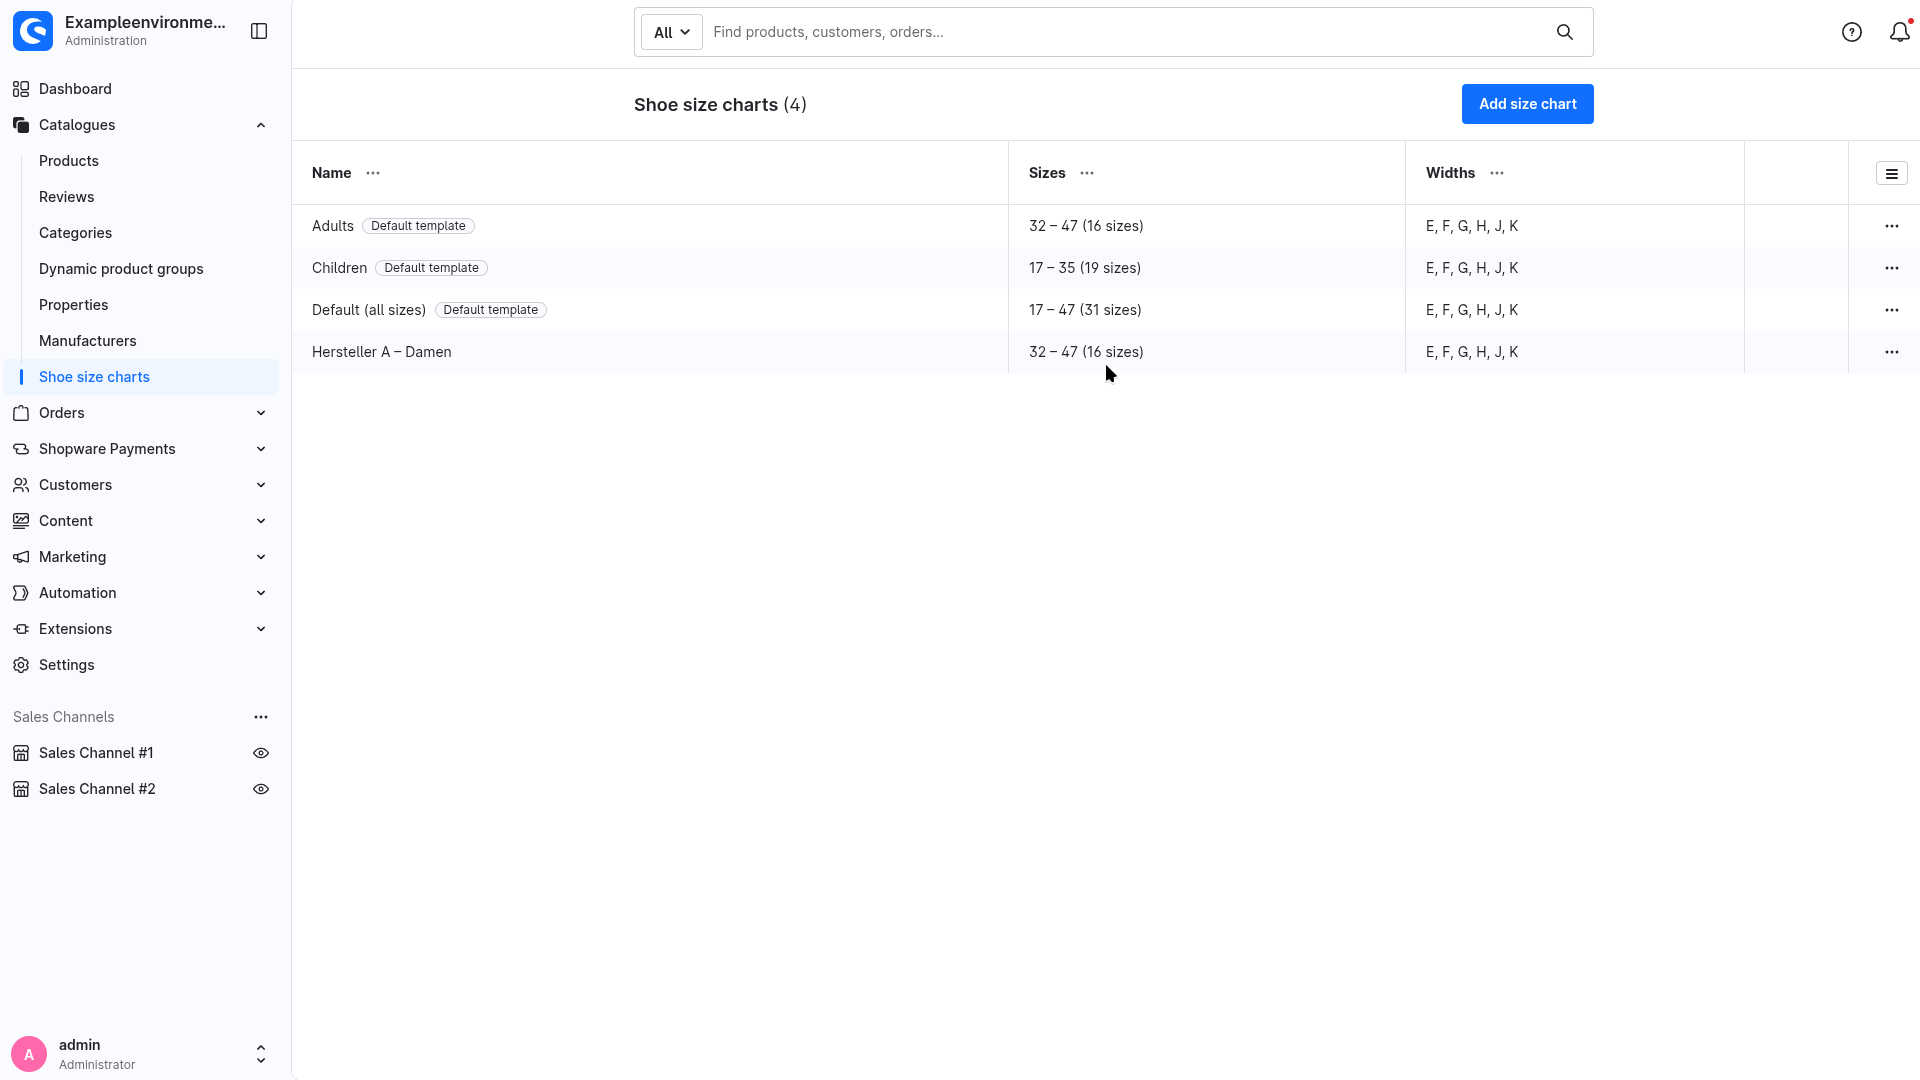Open the admin user menu chevron
The image size is (1920, 1080).
261,1054
